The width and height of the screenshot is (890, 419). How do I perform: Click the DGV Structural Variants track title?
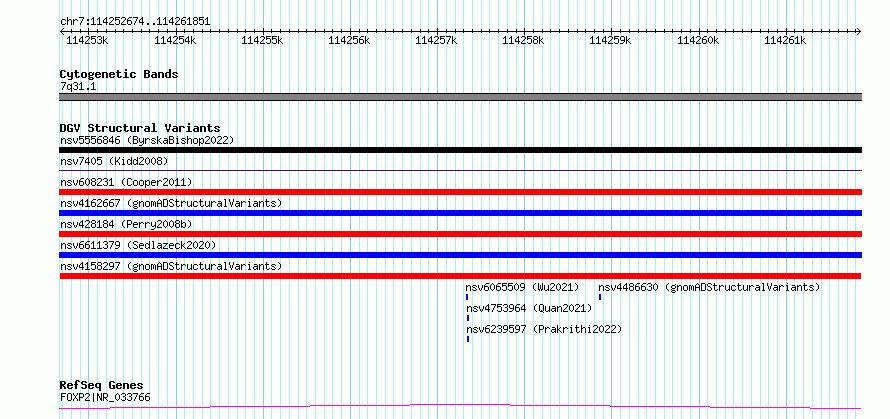[140, 128]
